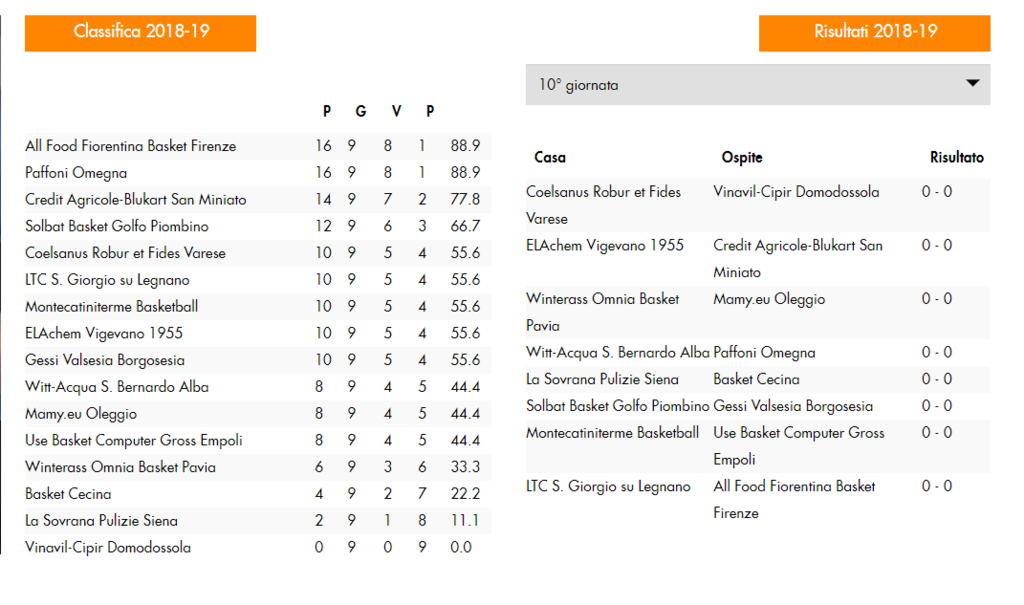Click the Ospite column header

[742, 157]
